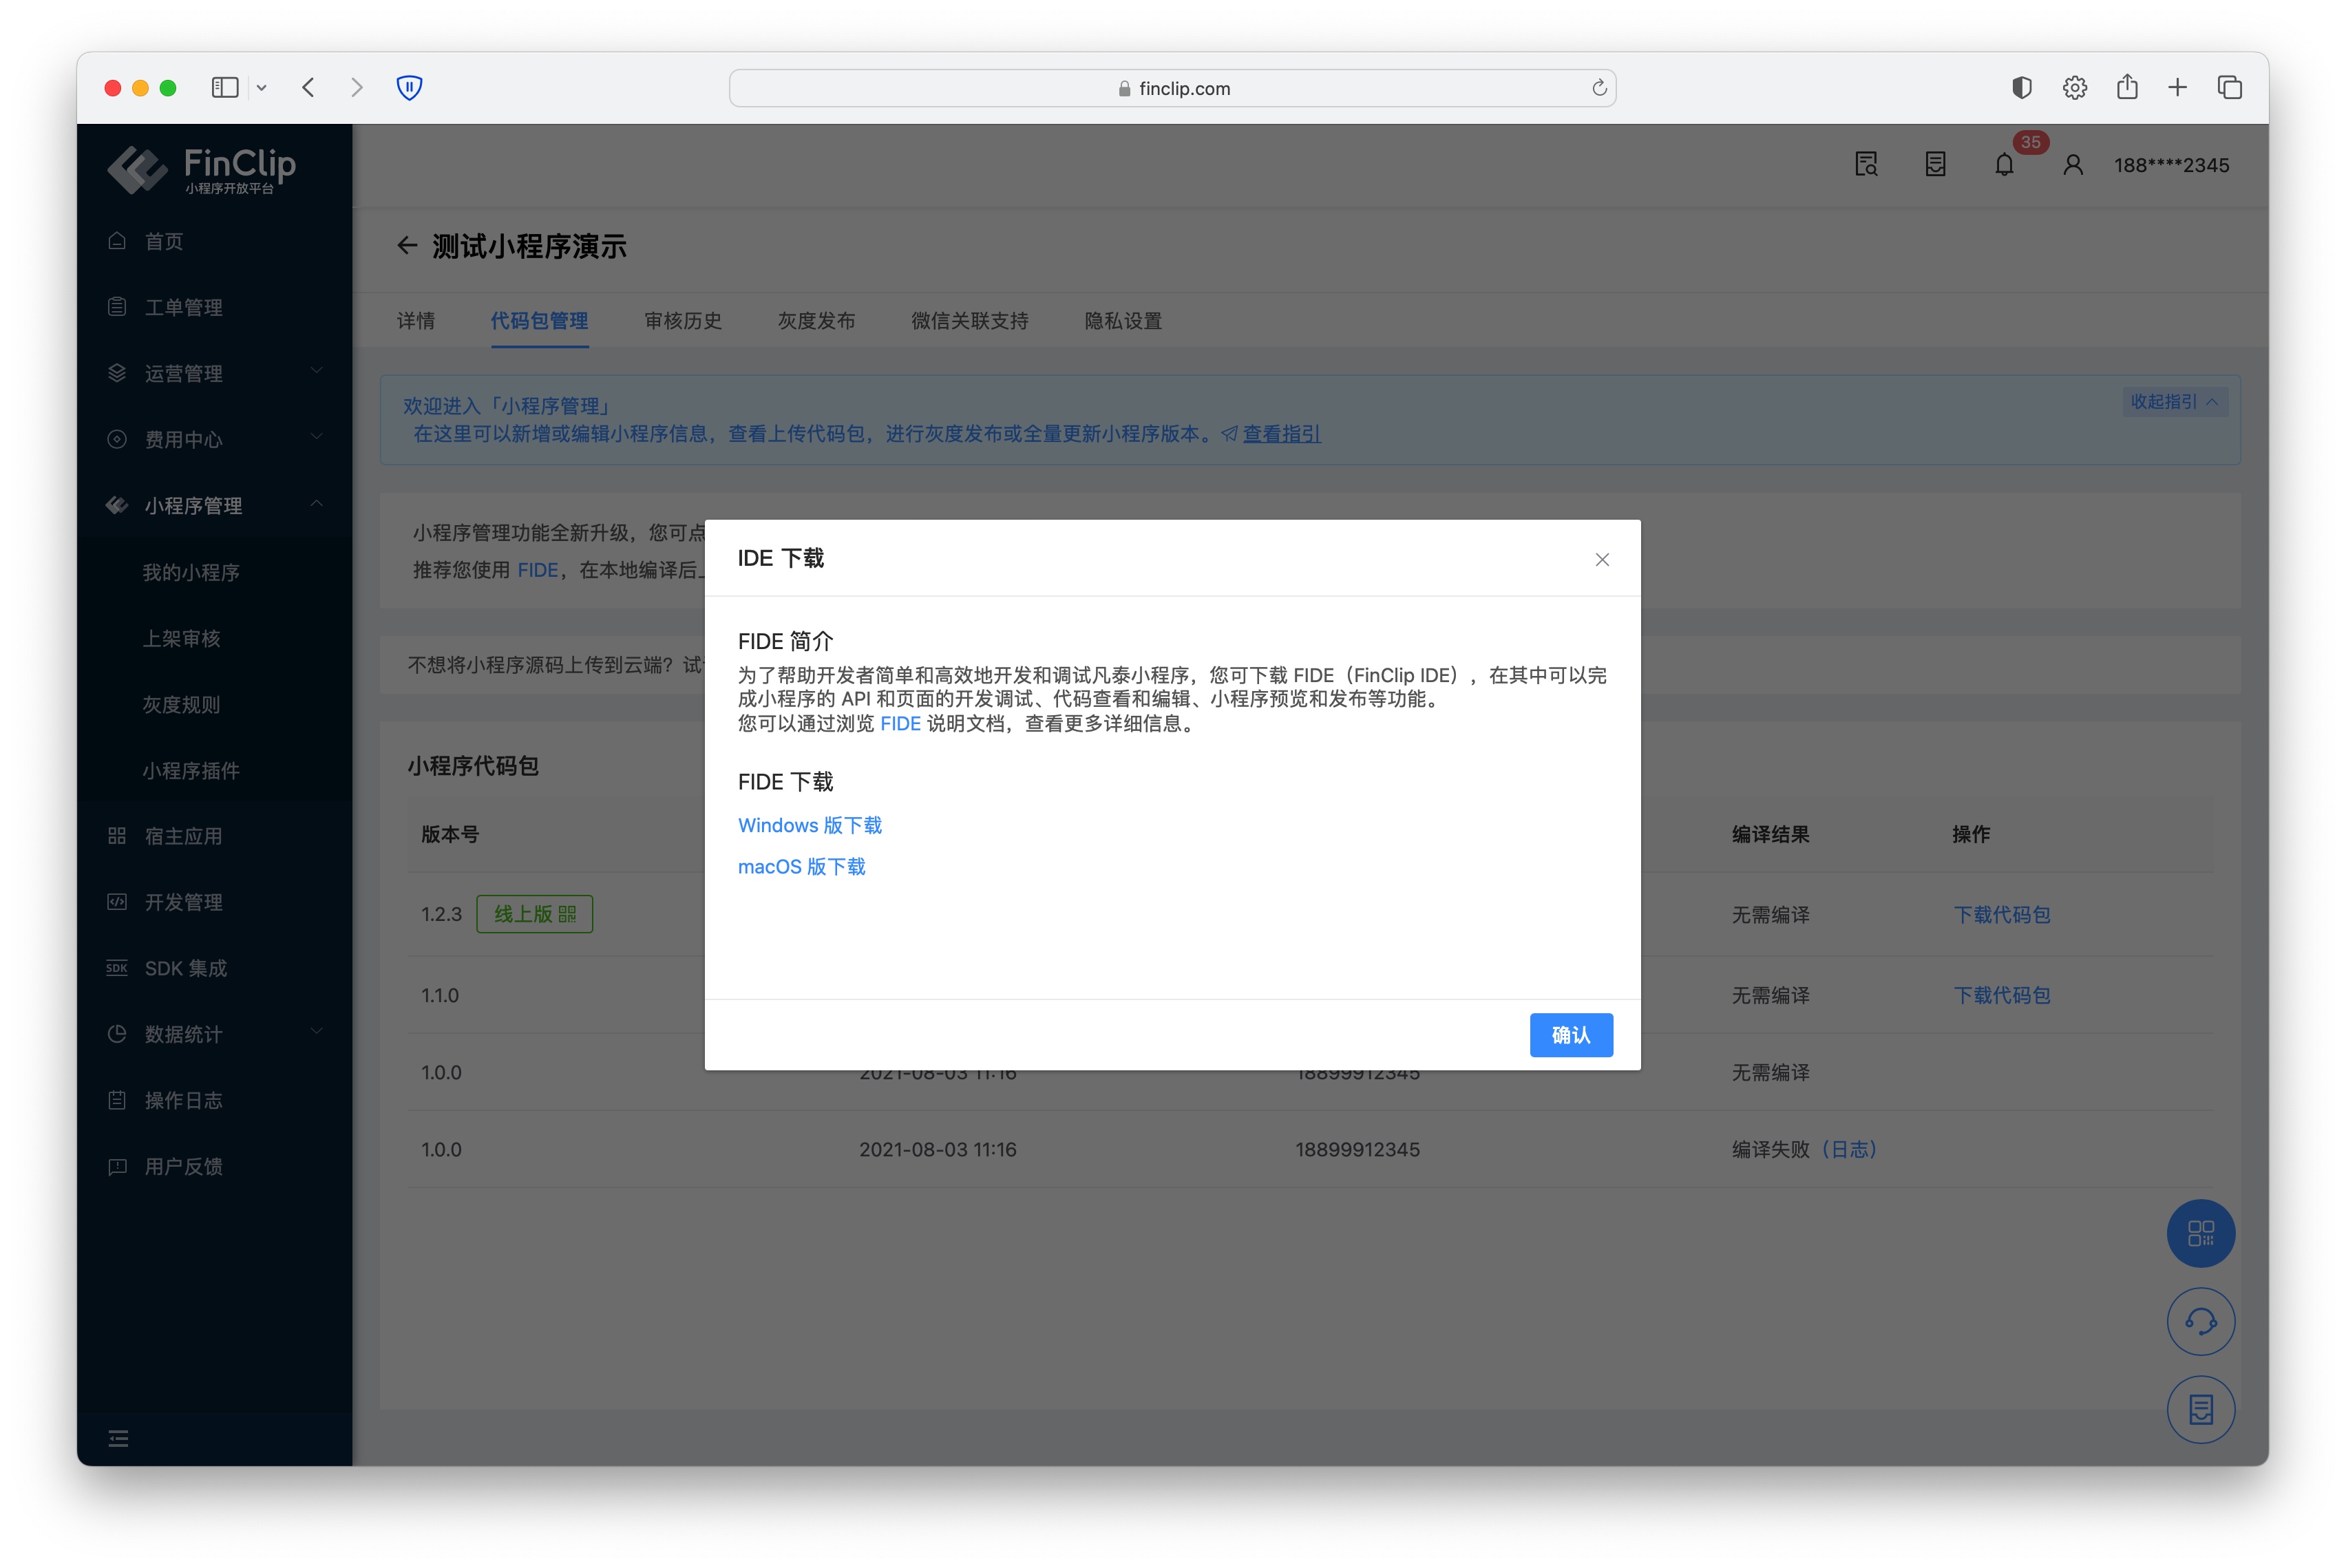Open the document search icon in header
Image resolution: width=2346 pixels, height=1568 pixels.
coord(1865,165)
